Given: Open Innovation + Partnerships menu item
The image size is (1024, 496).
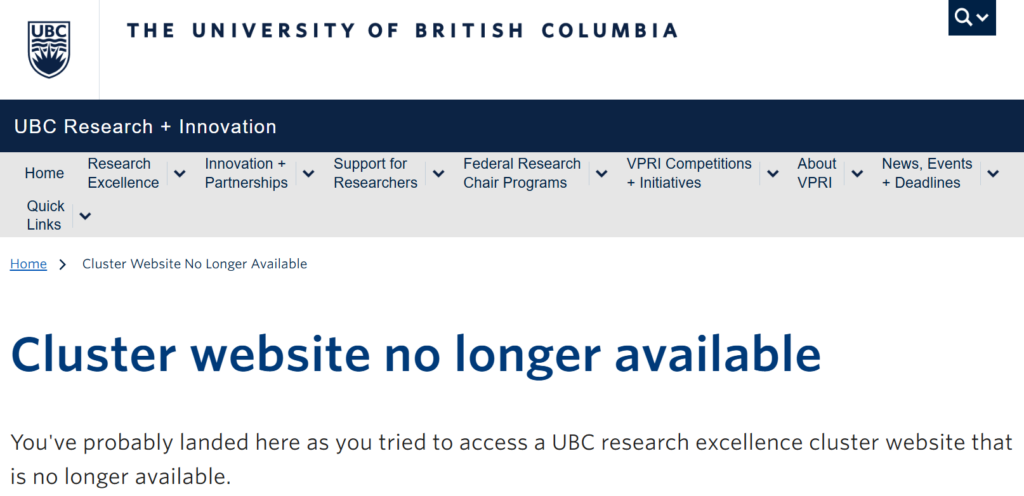Looking at the screenshot, I should (x=246, y=173).
